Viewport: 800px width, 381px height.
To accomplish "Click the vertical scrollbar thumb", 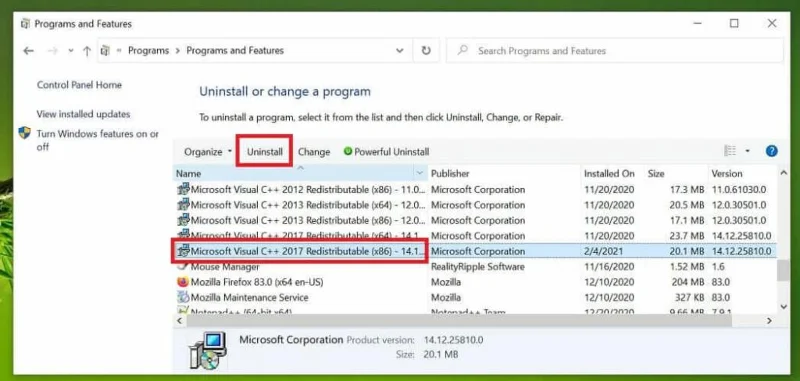I will click(784, 270).
